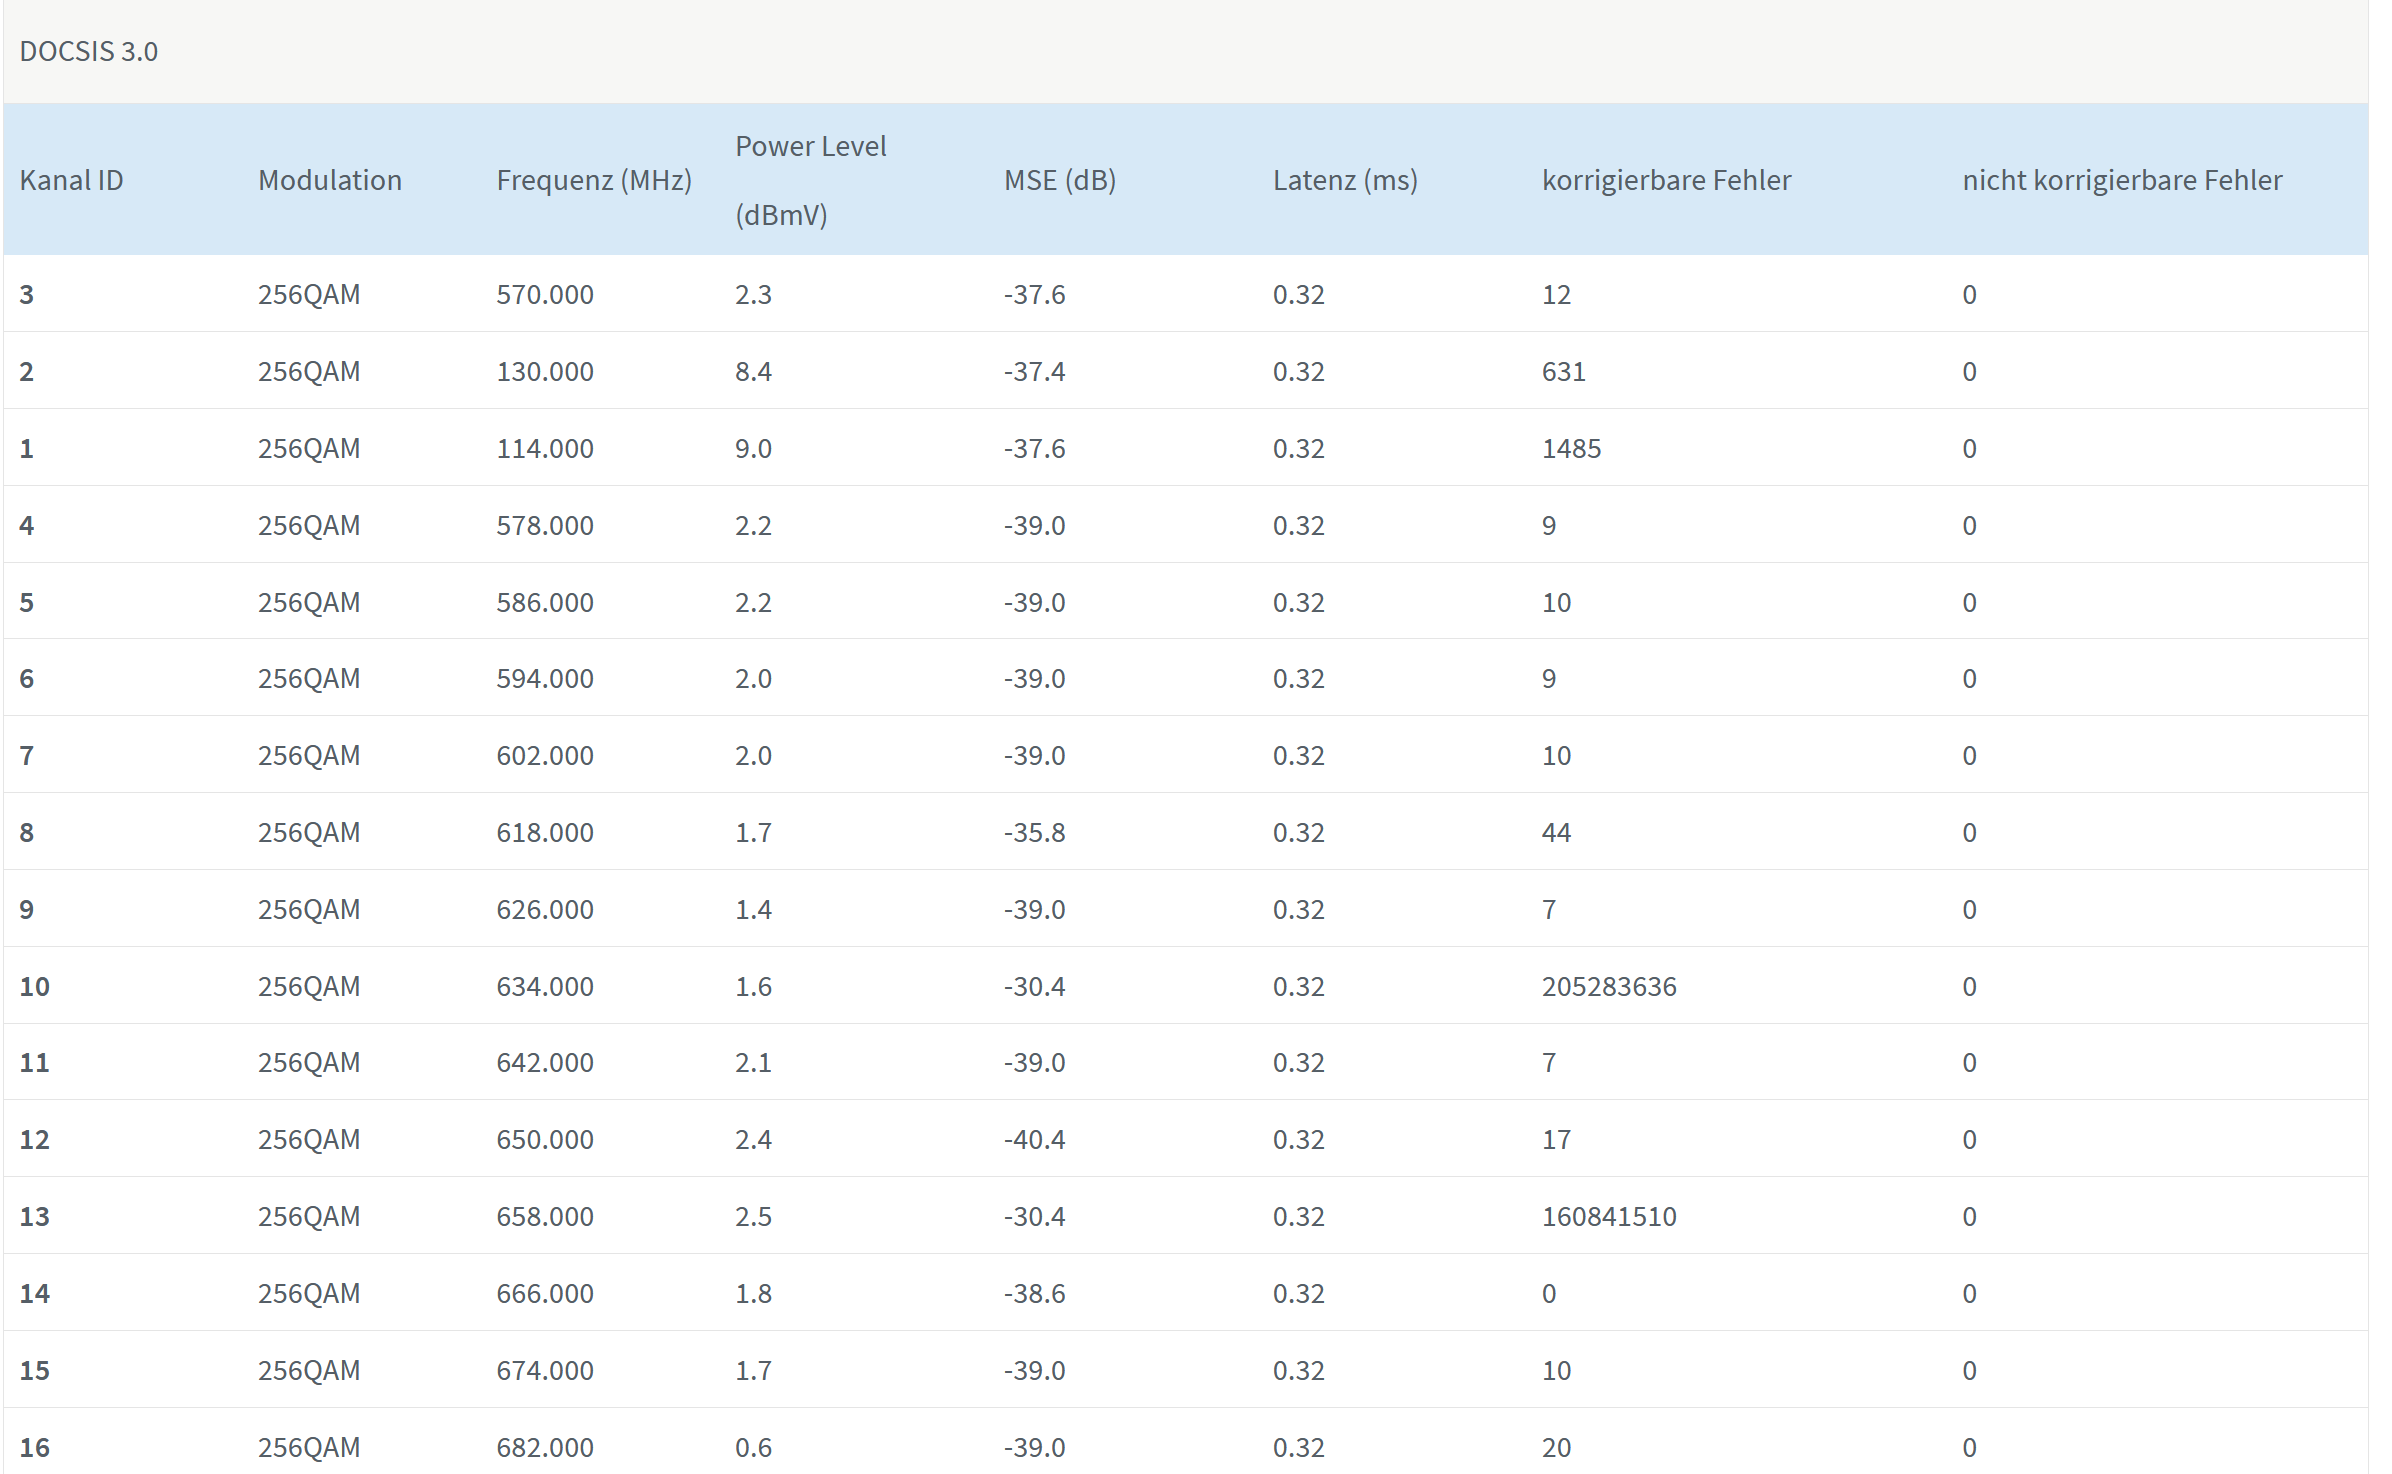This screenshot has height=1474, width=2392.
Task: Select Kanal ID 3 row label
Action: pyautogui.click(x=27, y=295)
